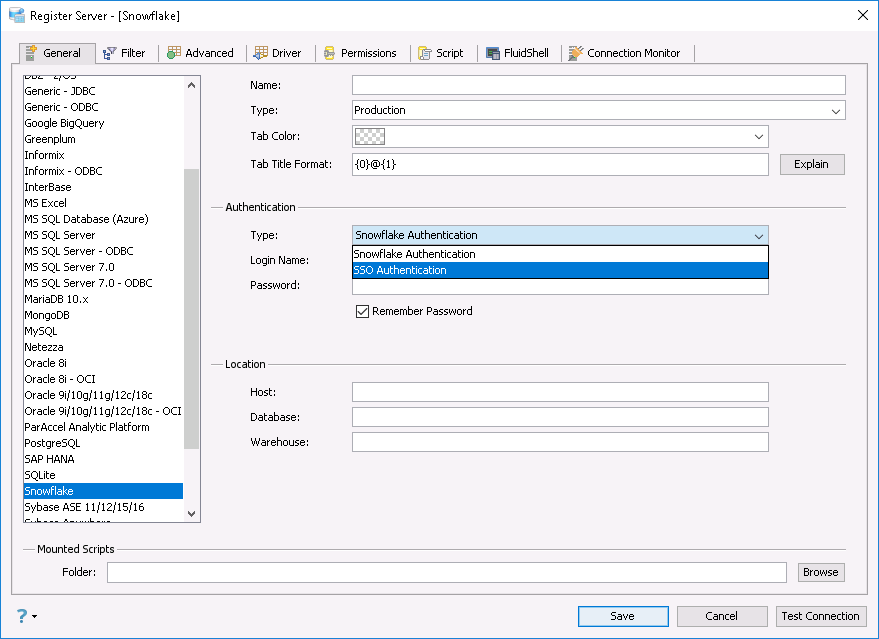Click Browse for mounted scripts folder

coord(820,572)
